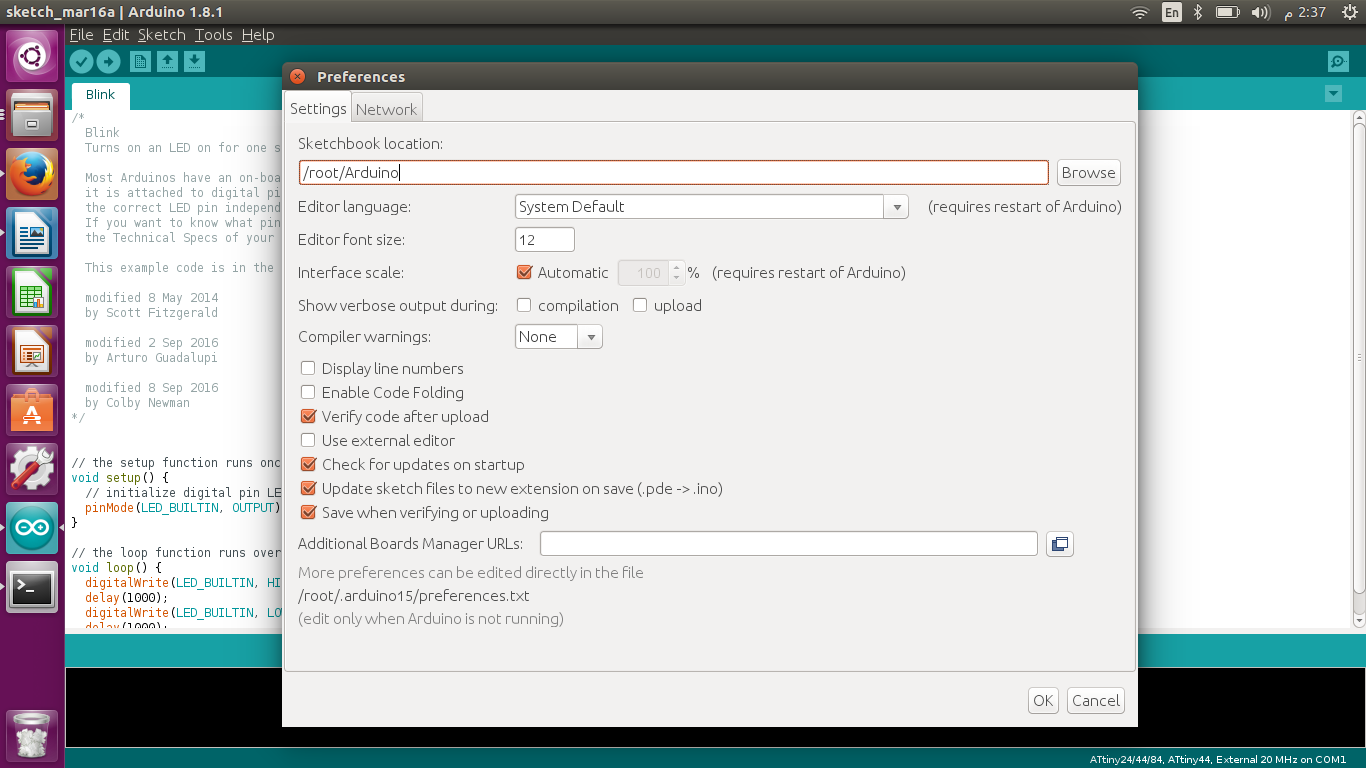Open the Help menu
Viewport: 1366px width, 768px height.
click(x=258, y=34)
